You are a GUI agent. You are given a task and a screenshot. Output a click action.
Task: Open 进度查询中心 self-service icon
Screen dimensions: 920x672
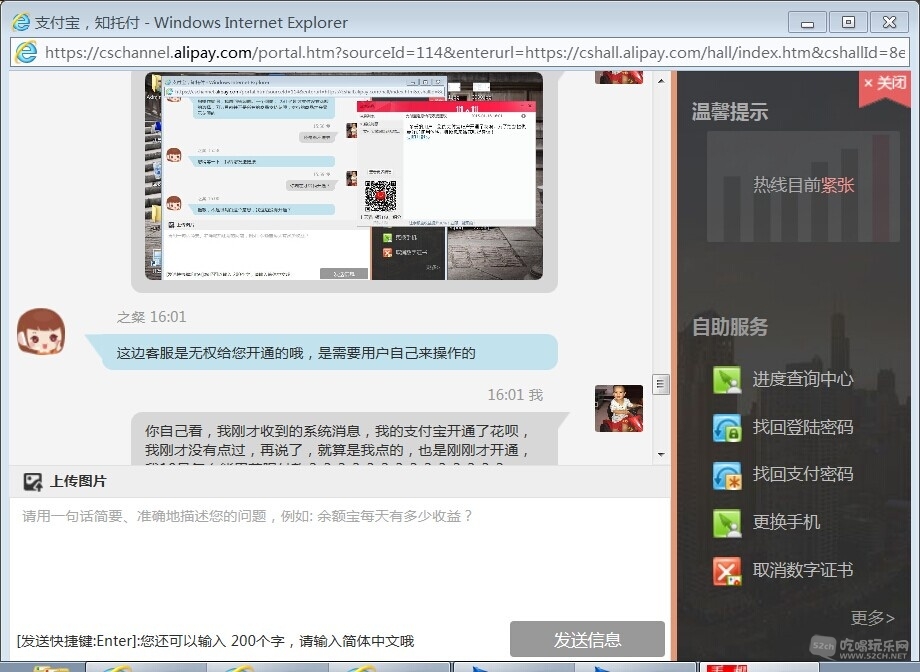pyautogui.click(x=727, y=380)
